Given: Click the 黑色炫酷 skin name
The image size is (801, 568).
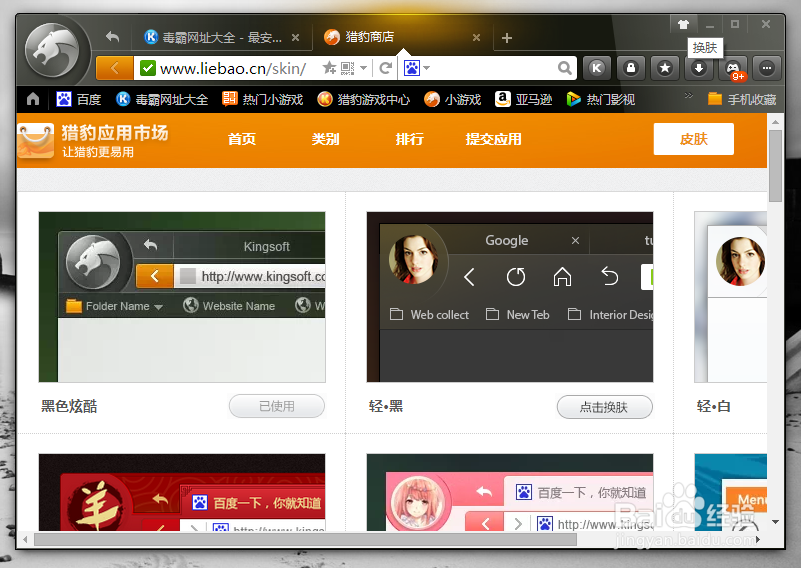Looking at the screenshot, I should pos(69,406).
